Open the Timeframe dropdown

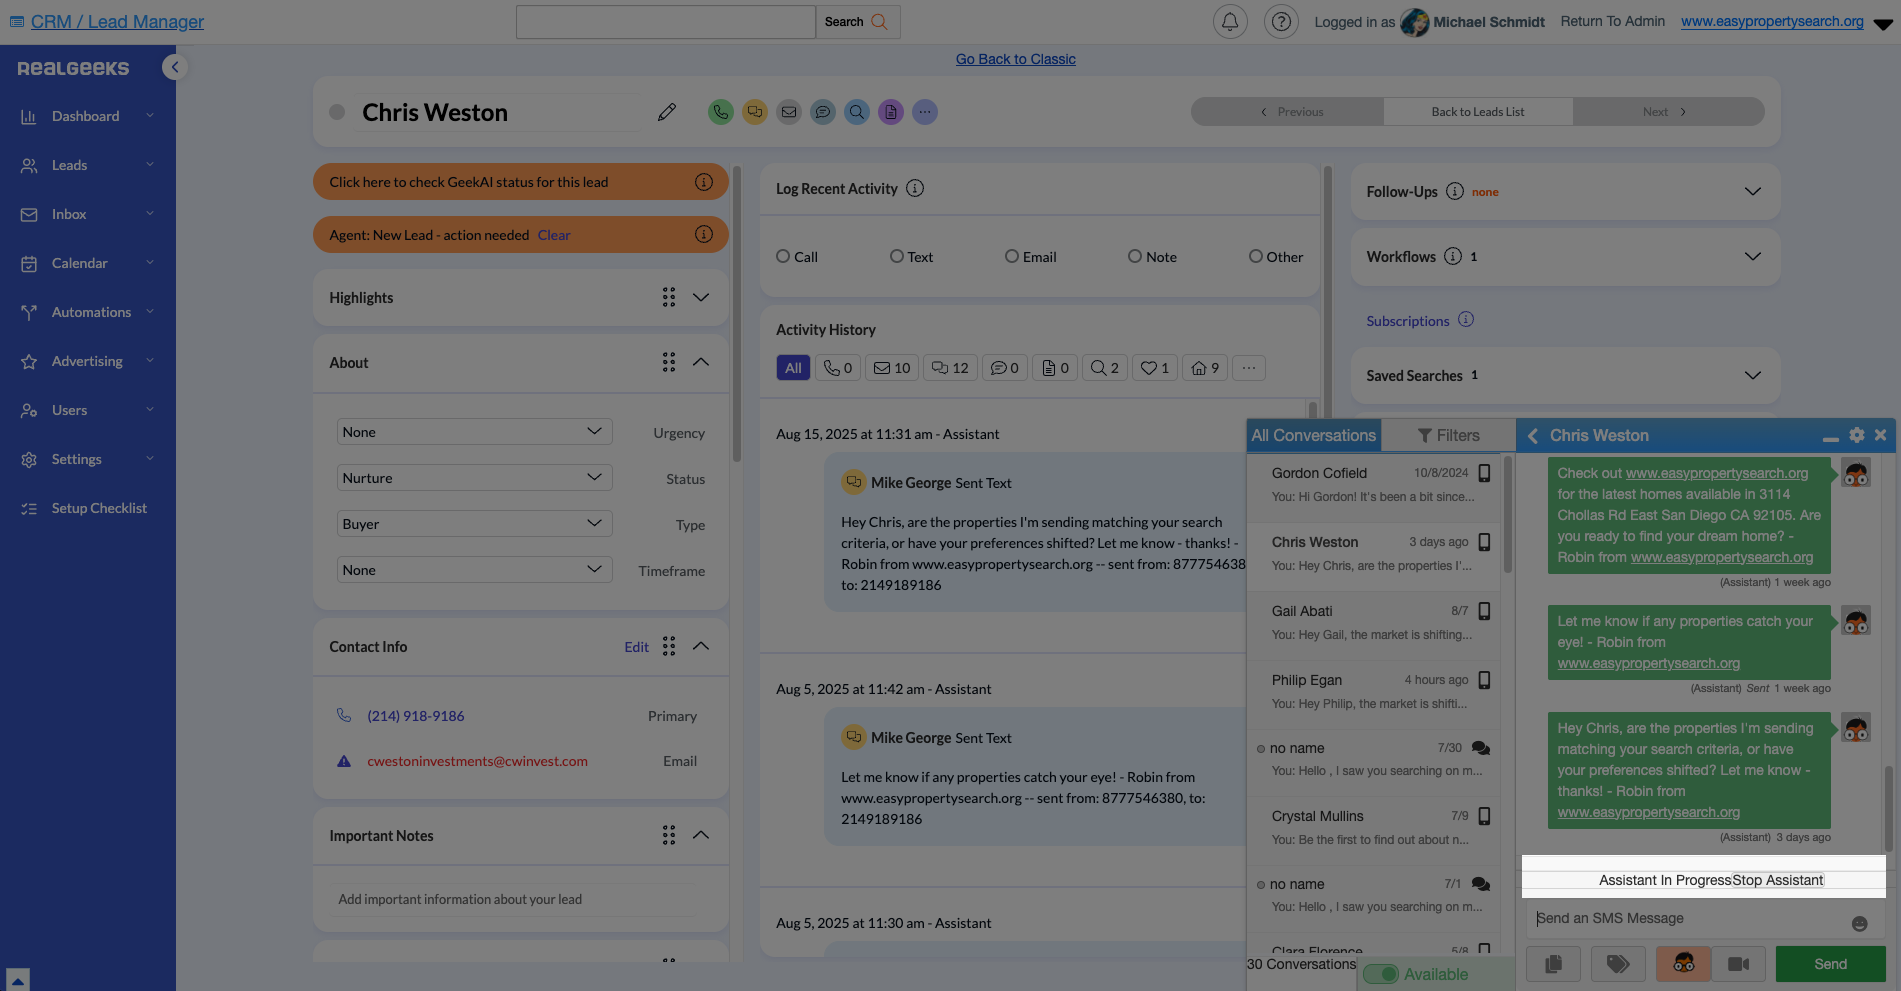tap(474, 570)
